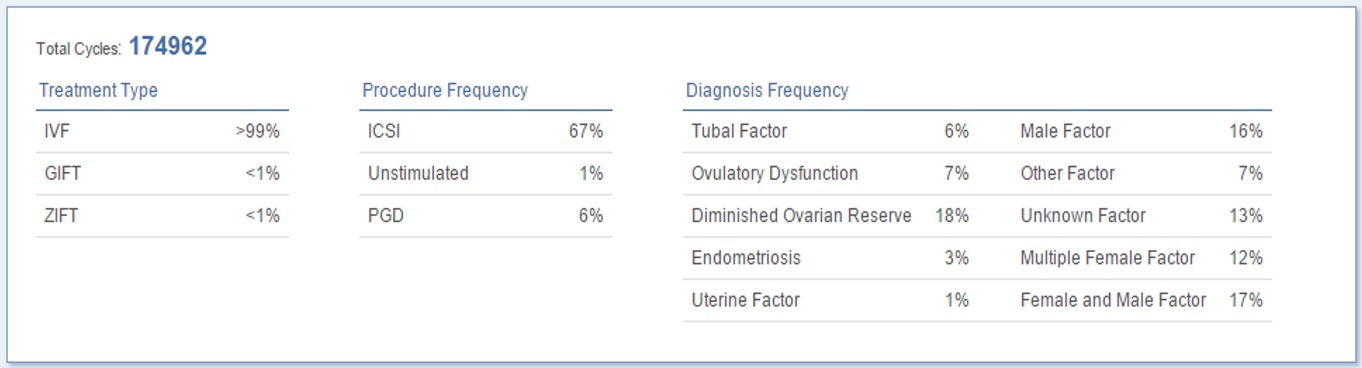The height and width of the screenshot is (368, 1362).
Task: Select the Treatment Type heading
Action: (98, 90)
